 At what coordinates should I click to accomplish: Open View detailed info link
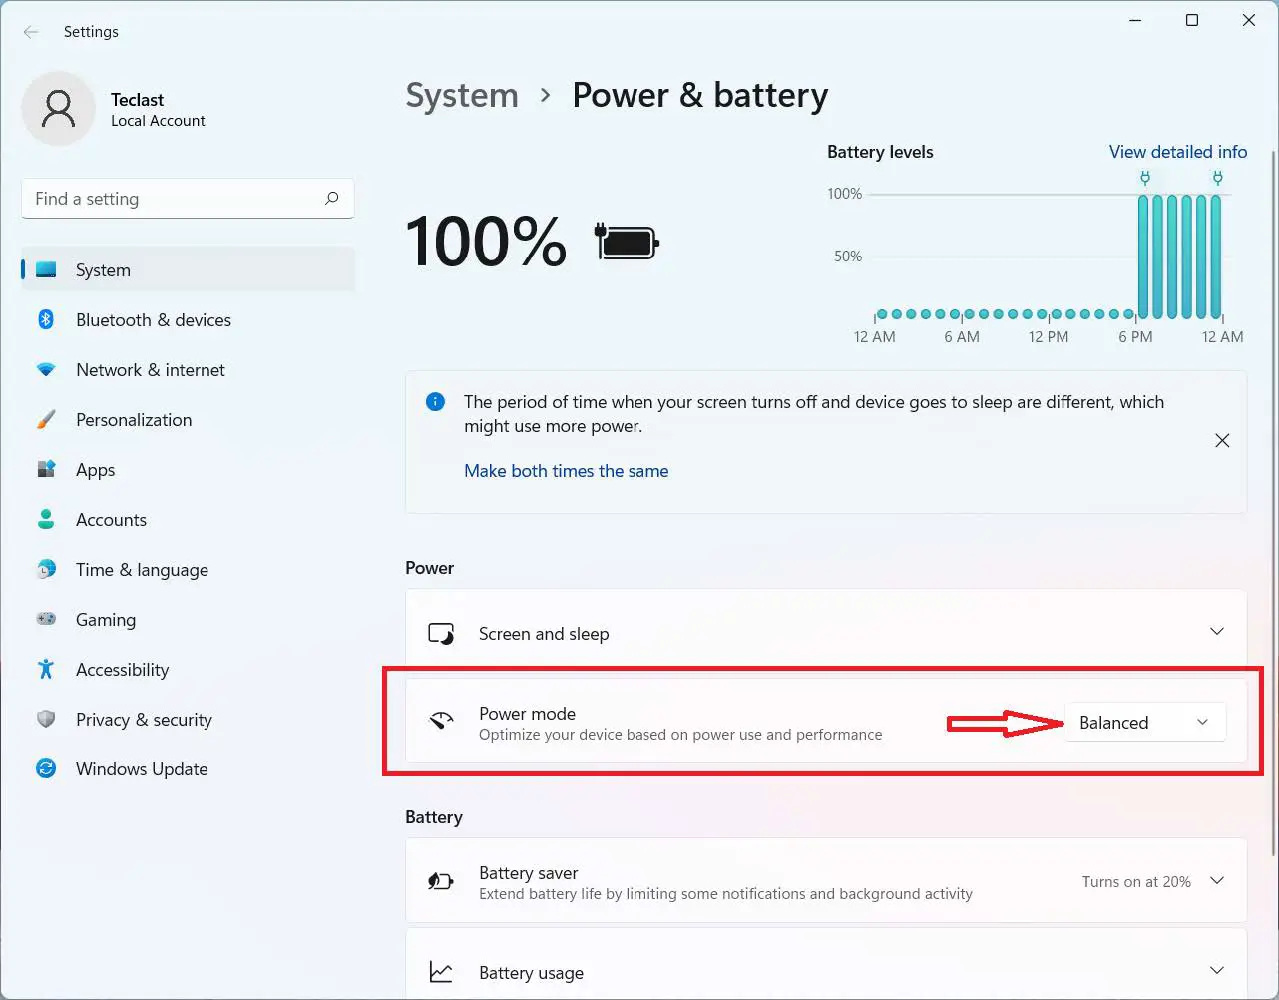point(1177,152)
